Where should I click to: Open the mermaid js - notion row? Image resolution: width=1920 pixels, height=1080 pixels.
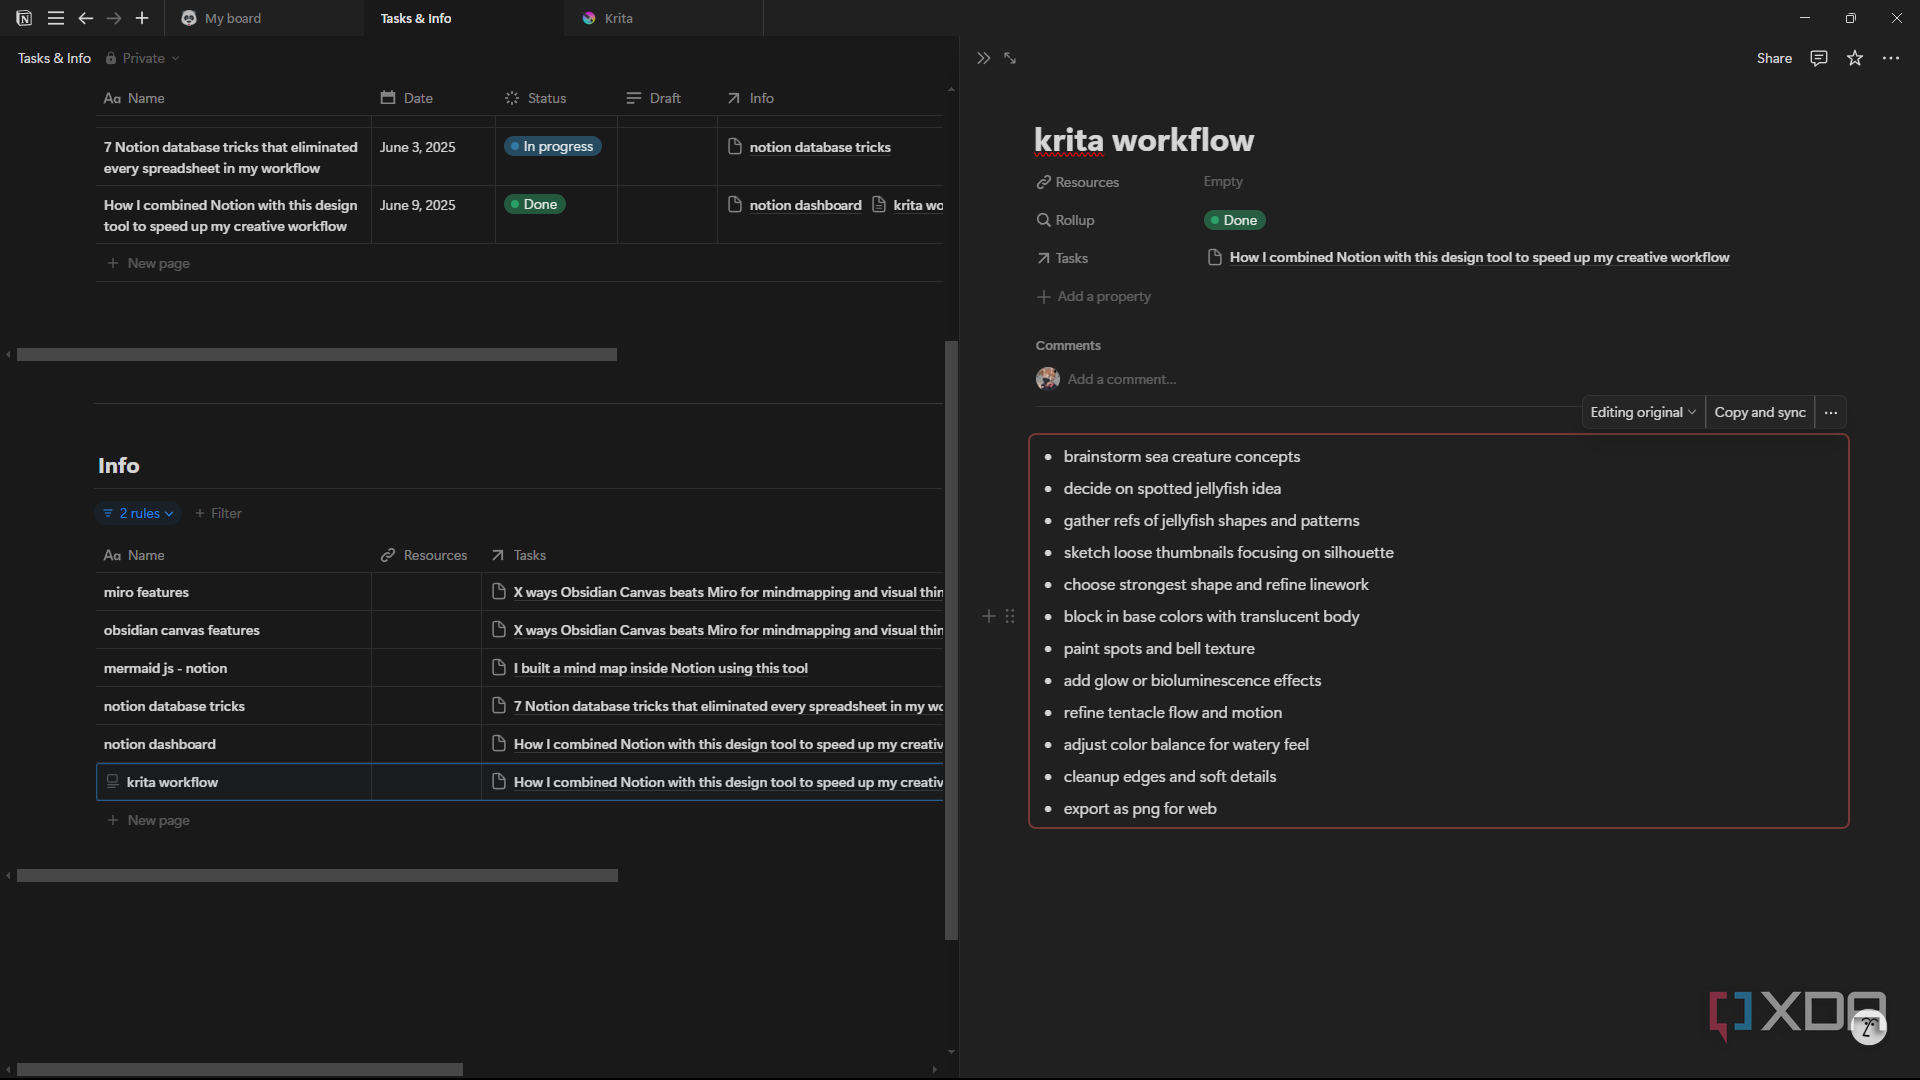click(x=165, y=668)
